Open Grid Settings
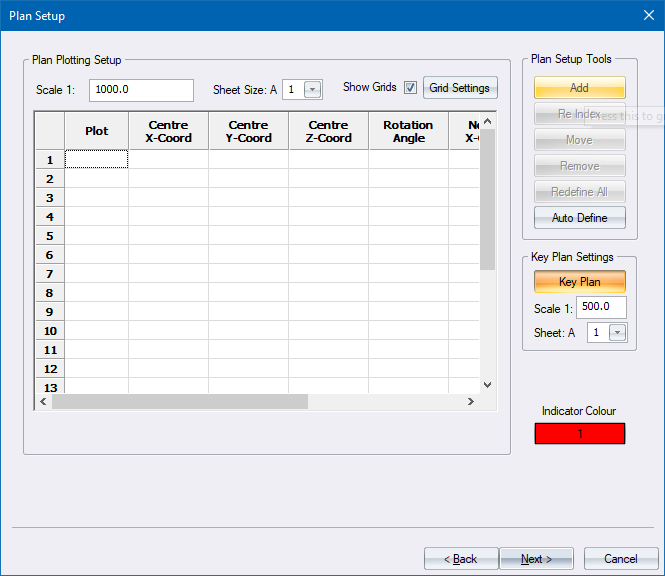 pyautogui.click(x=459, y=88)
